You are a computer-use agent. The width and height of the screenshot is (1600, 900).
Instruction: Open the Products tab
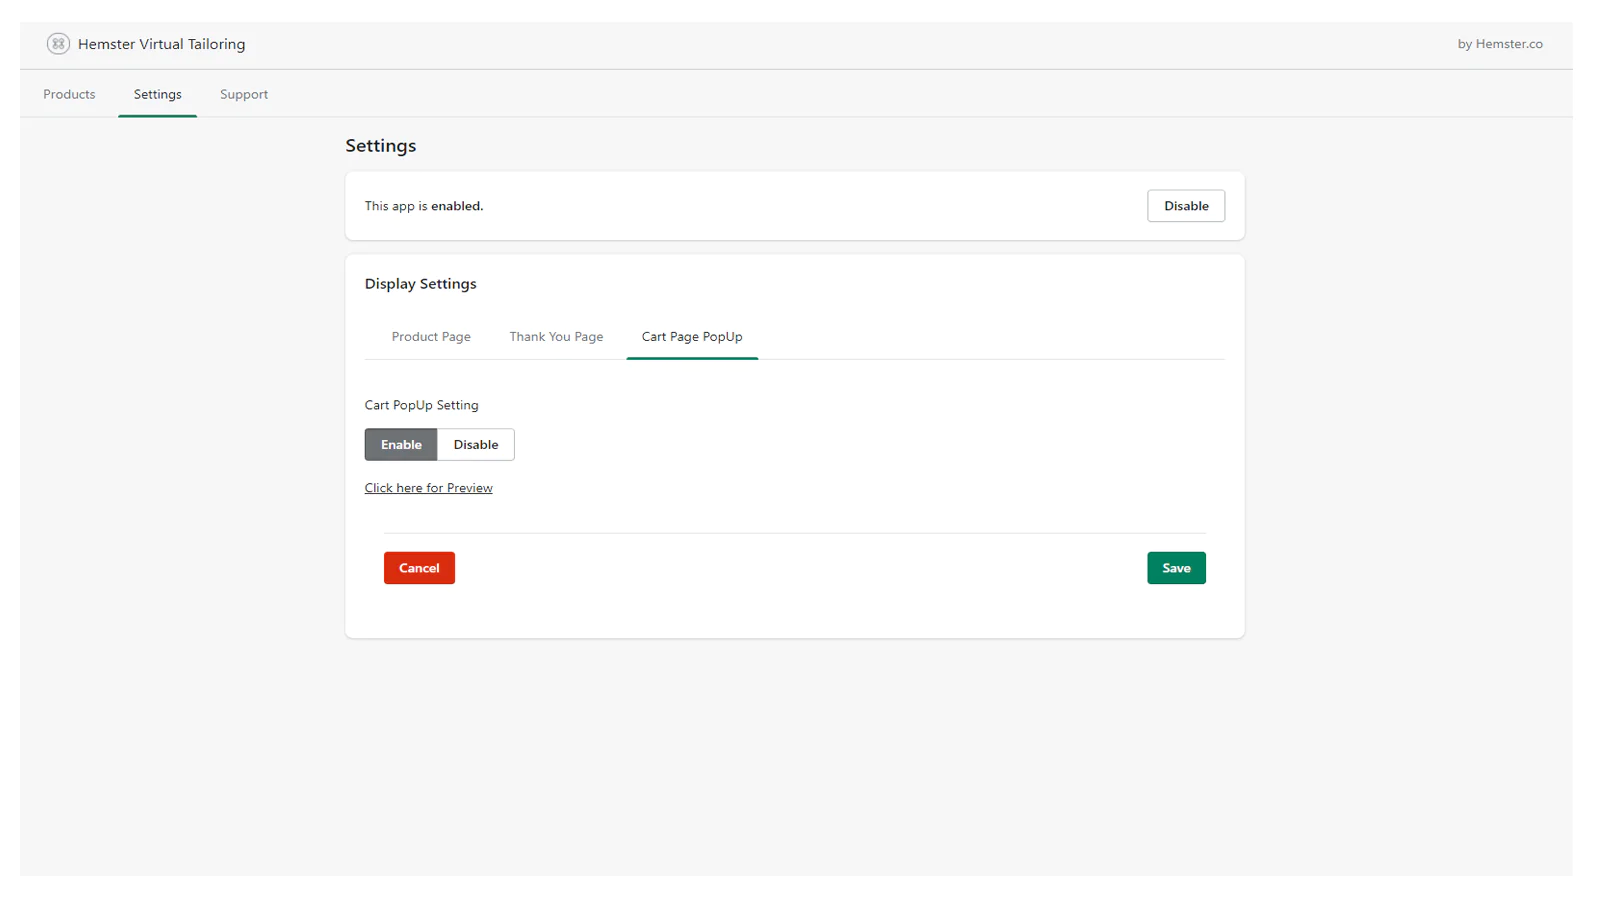pos(69,94)
